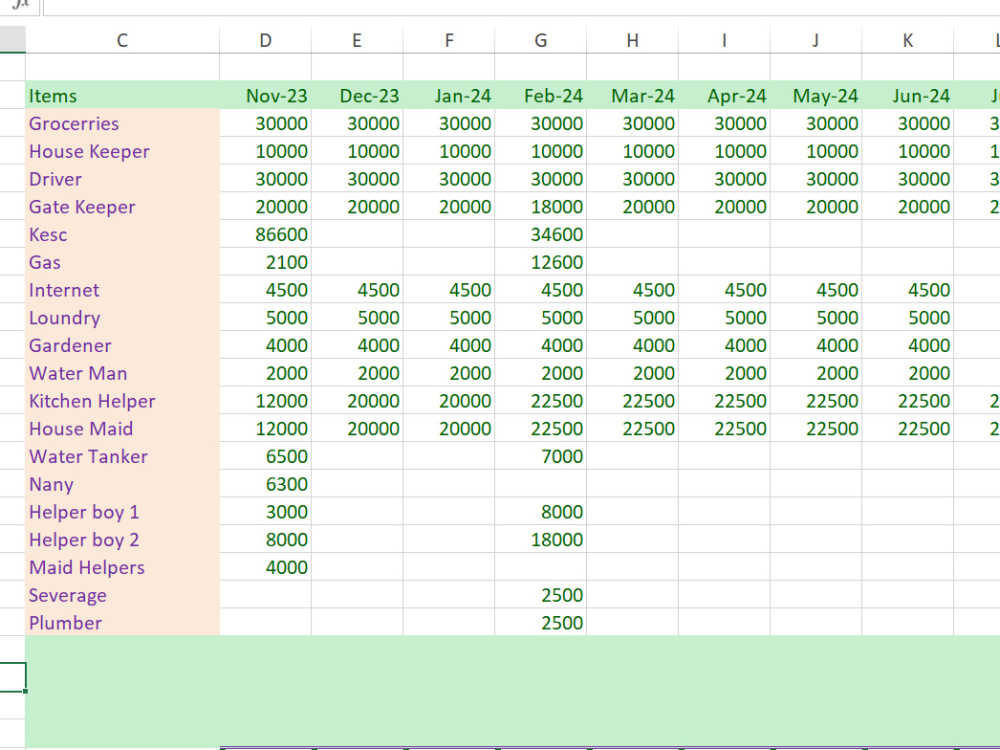This screenshot has width=1000, height=750.
Task: Click Water Man Apr-24 value 2000
Action: pyautogui.click(x=724, y=373)
